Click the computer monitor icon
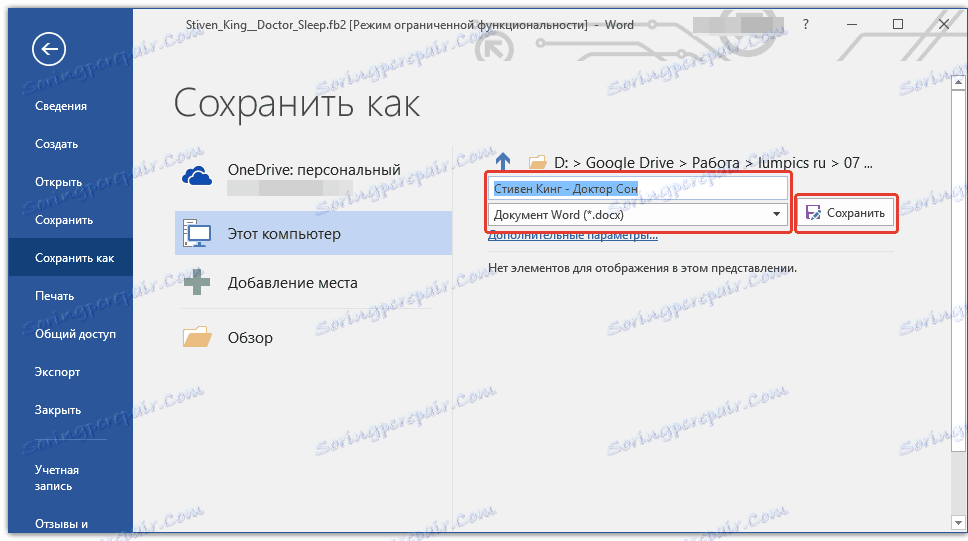This screenshot has width=968, height=541. (x=197, y=233)
